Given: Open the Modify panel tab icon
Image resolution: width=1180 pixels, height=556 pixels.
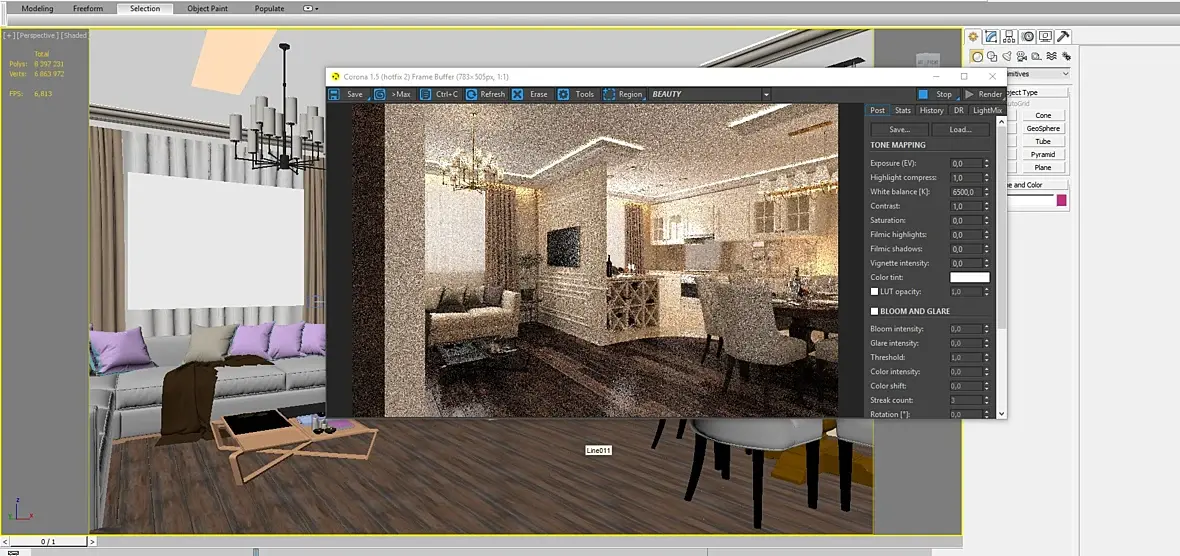Looking at the screenshot, I should click(x=992, y=36).
